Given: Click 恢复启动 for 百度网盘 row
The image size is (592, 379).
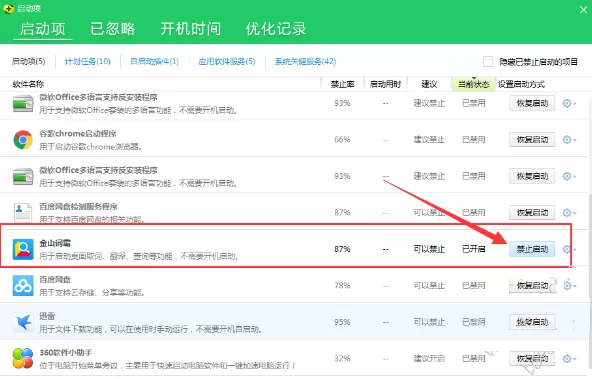Looking at the screenshot, I should point(532,286).
